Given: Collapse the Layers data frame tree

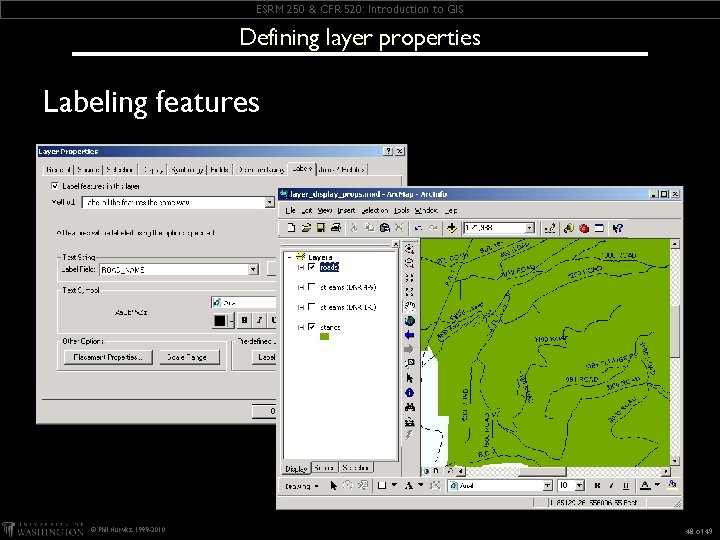Looking at the screenshot, I should pos(290,257).
